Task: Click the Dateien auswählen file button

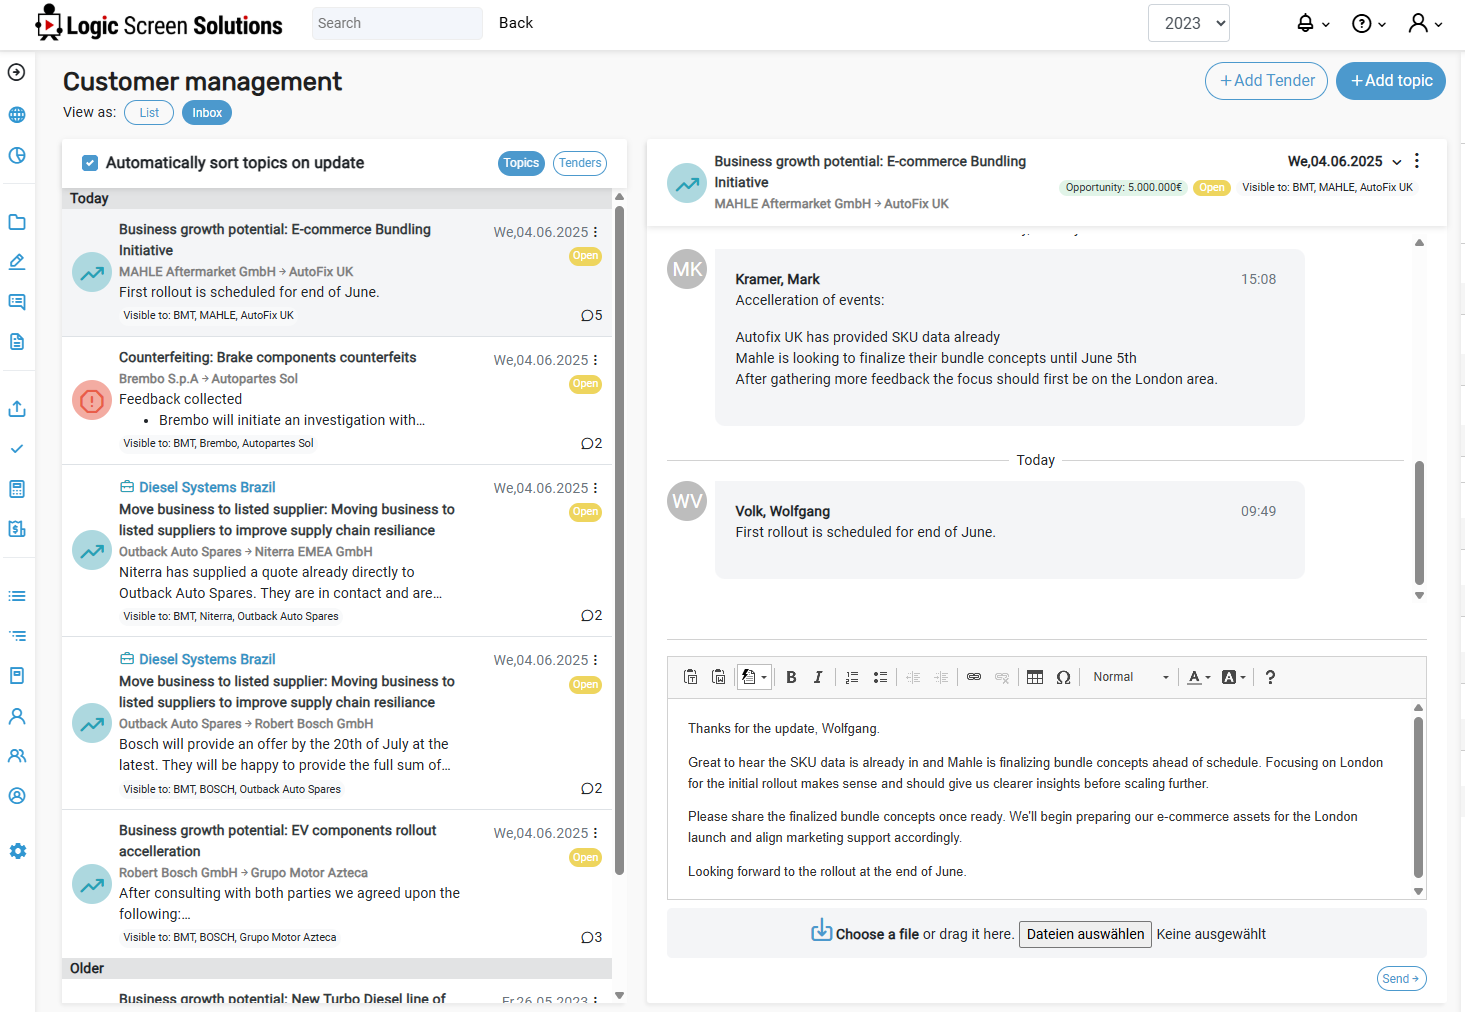Action: coord(1085,934)
